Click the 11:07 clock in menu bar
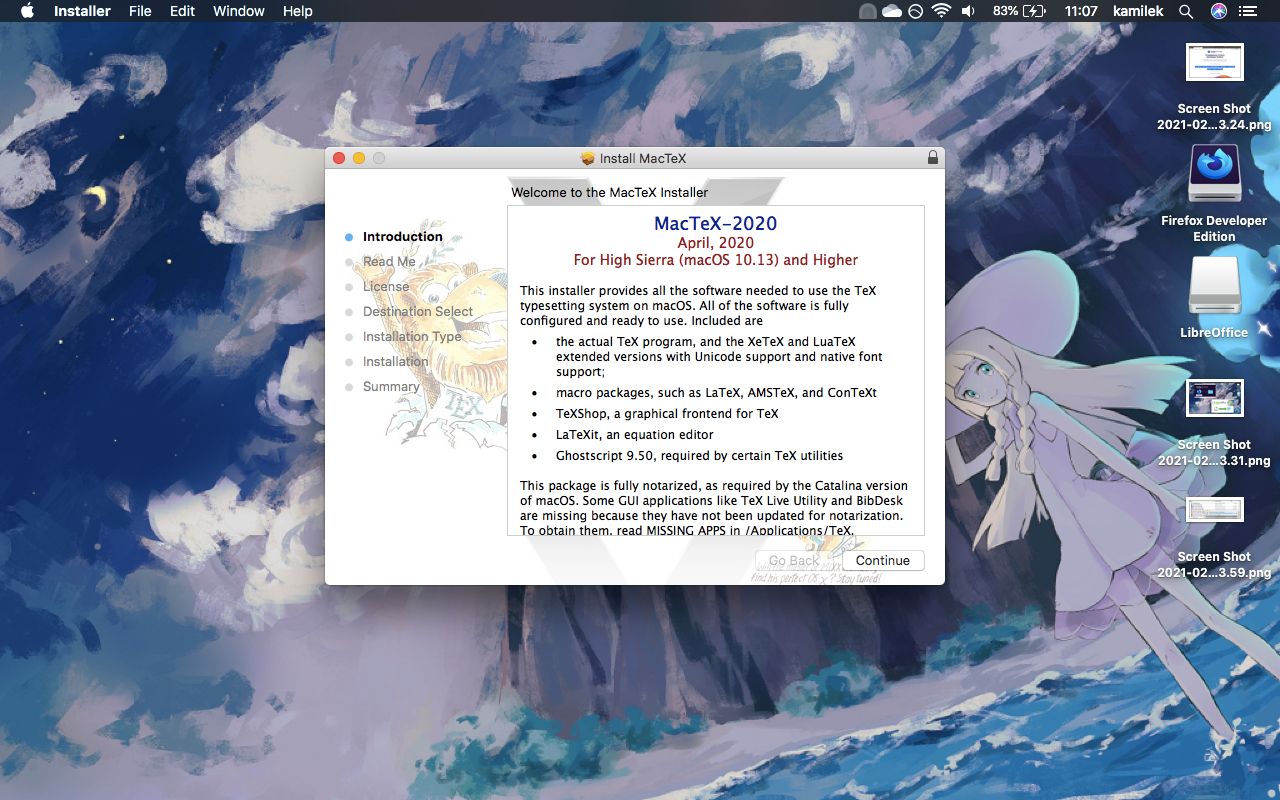Image resolution: width=1280 pixels, height=800 pixels. pyautogui.click(x=1081, y=11)
